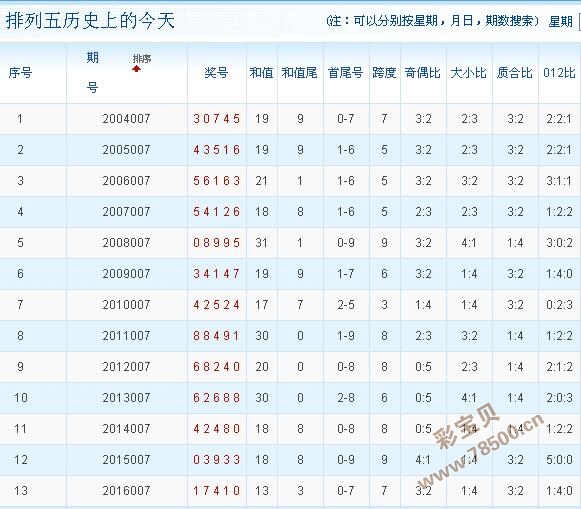
Task: Click the 奖号 column header
Action: pyautogui.click(x=216, y=73)
